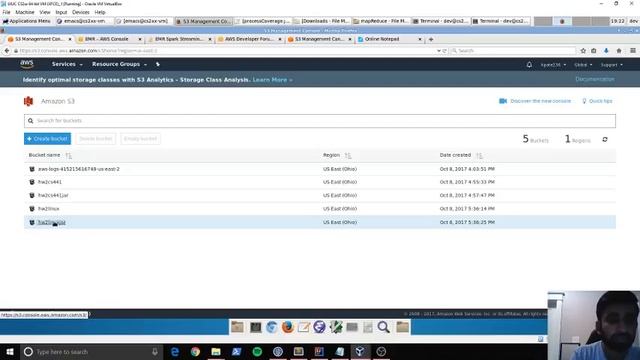Click the AWS logo home icon
640x360 pixels.
pyautogui.click(x=27, y=64)
